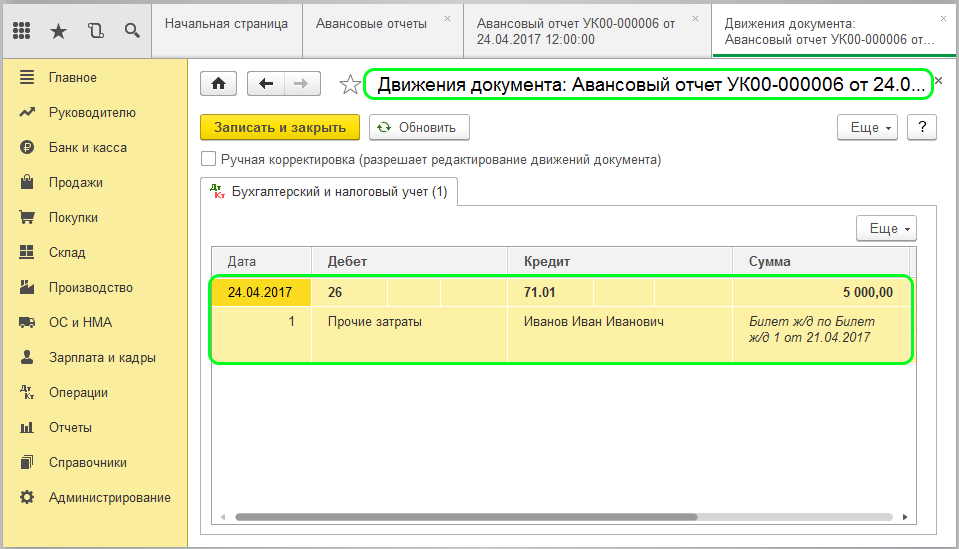Screen dimensions: 959x549
Task: Expand the top Еще dropdown
Action: coord(866,127)
